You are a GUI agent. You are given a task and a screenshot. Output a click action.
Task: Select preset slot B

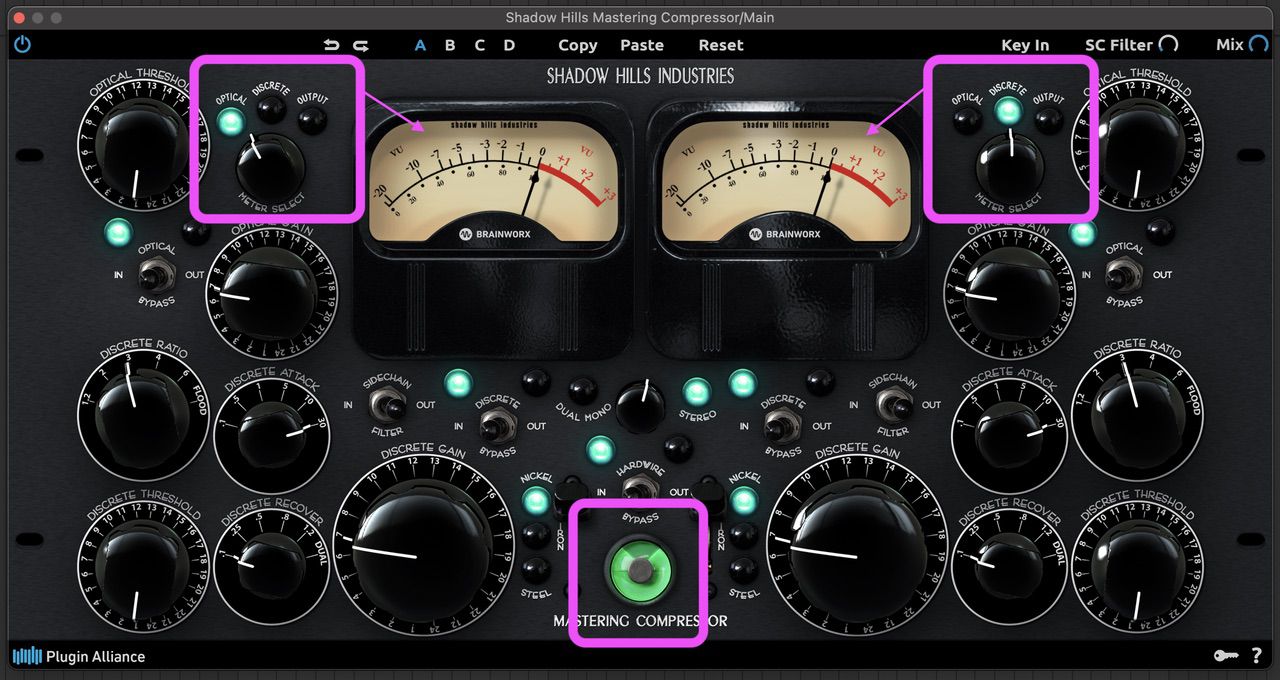[x=450, y=45]
